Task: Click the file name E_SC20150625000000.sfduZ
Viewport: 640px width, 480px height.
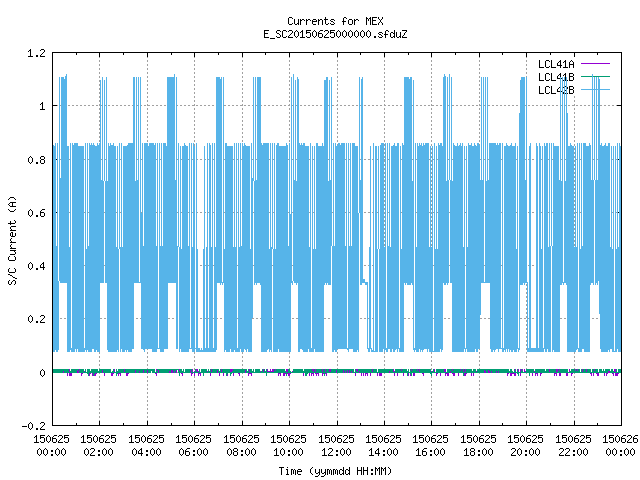Action: pyautogui.click(x=335, y=34)
